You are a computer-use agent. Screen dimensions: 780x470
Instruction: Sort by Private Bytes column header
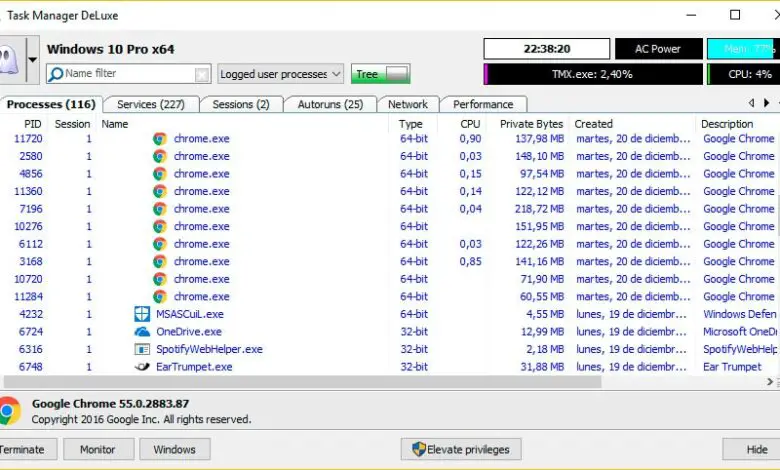[531, 124]
